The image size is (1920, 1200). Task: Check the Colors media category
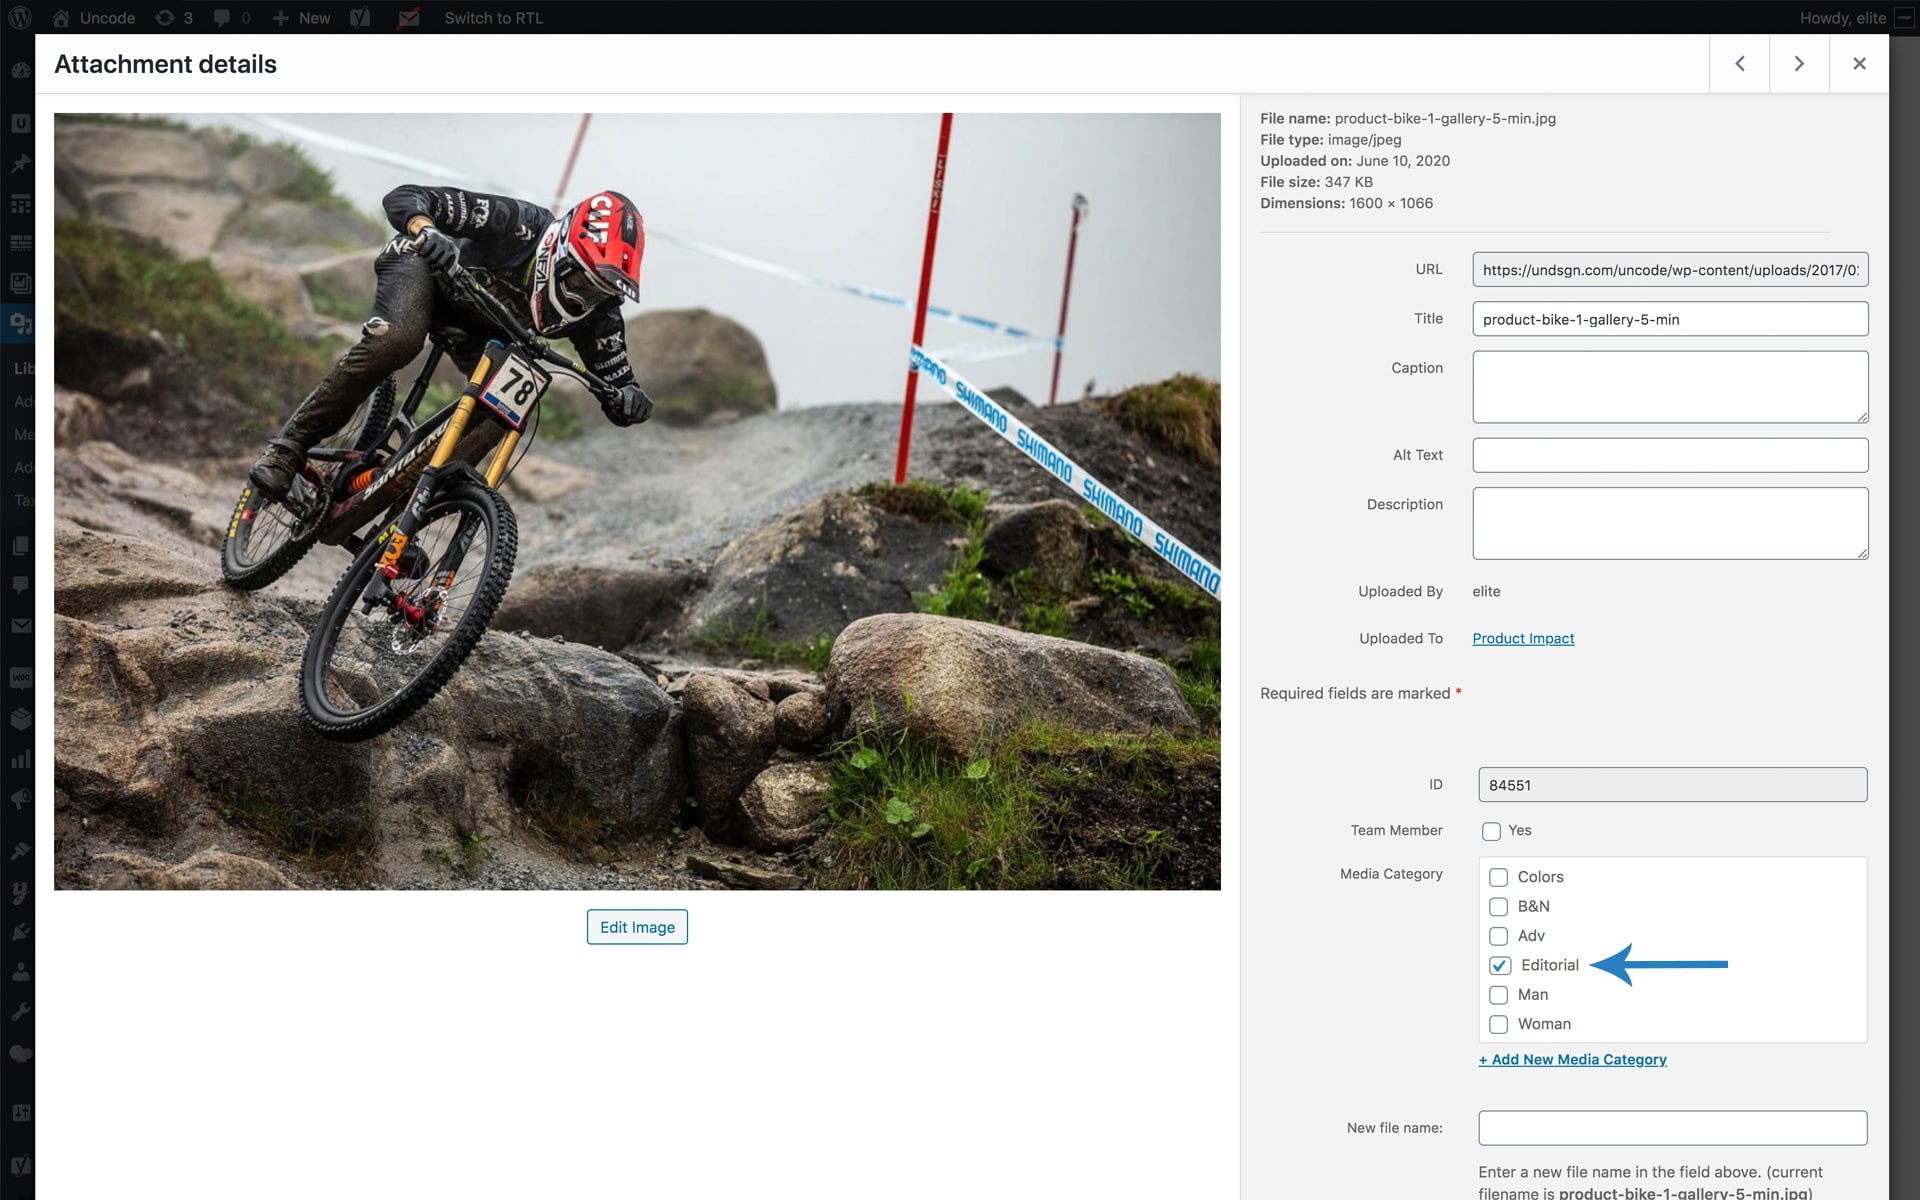click(1498, 877)
